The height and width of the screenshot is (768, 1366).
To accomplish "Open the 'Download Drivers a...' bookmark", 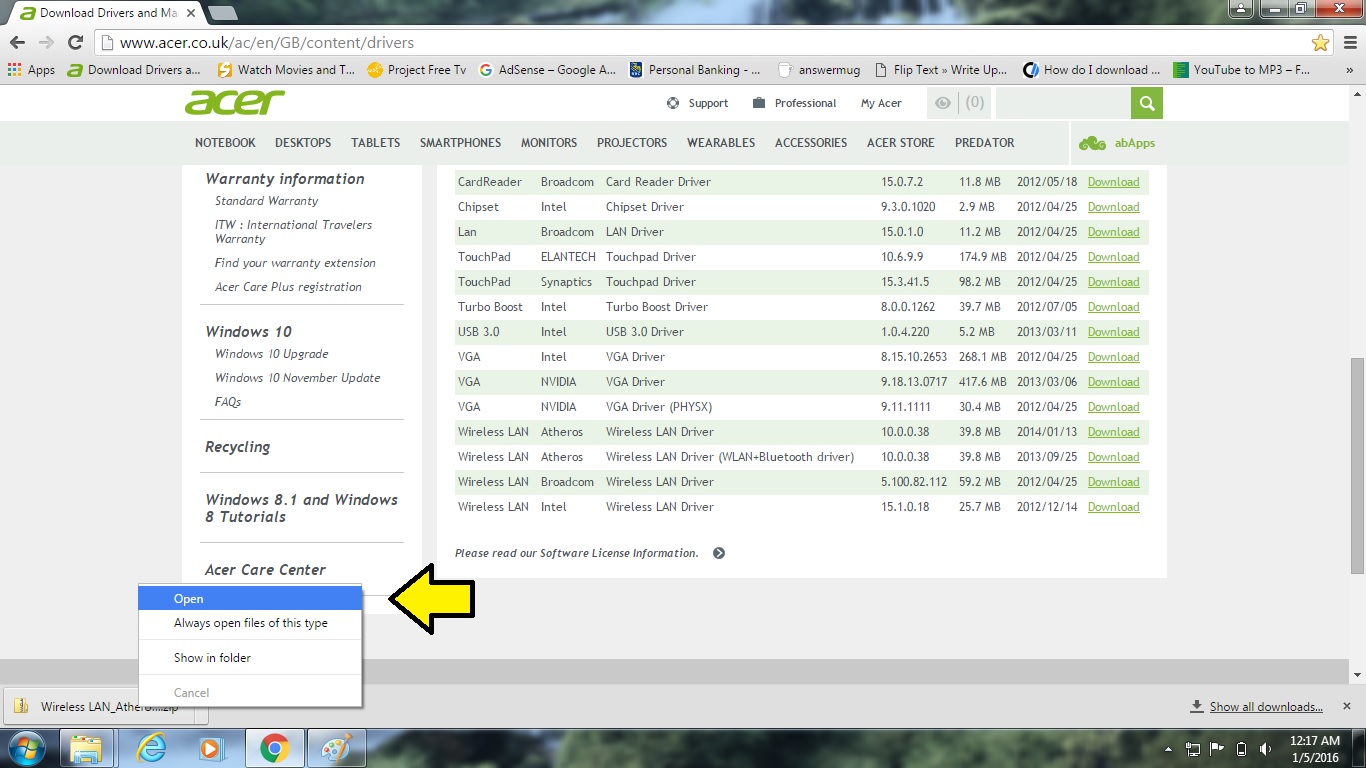I will [134, 70].
